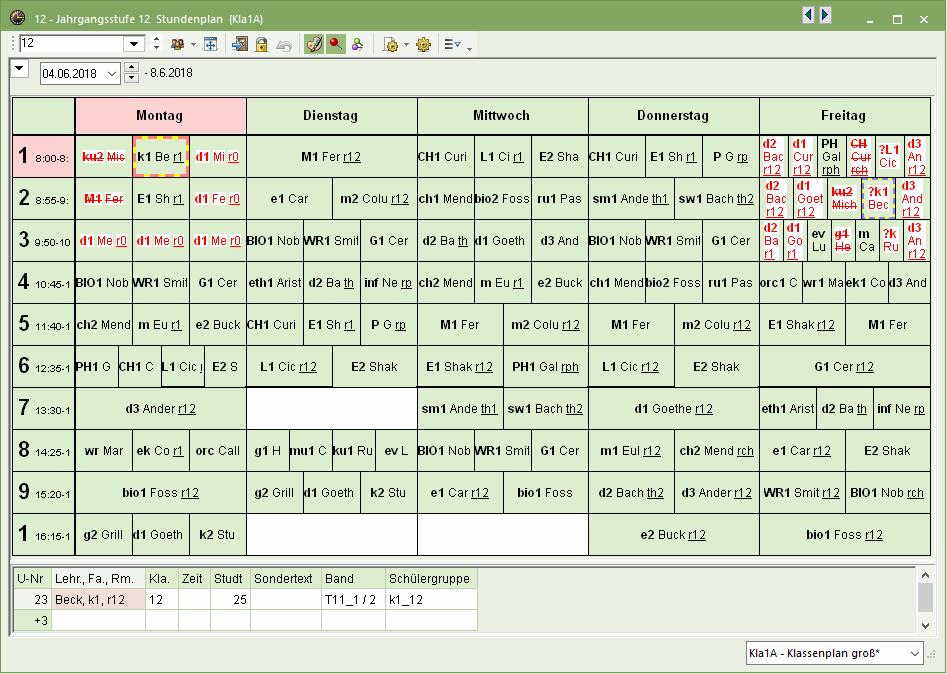Select the cell Beck, k1, r12

click(98, 600)
